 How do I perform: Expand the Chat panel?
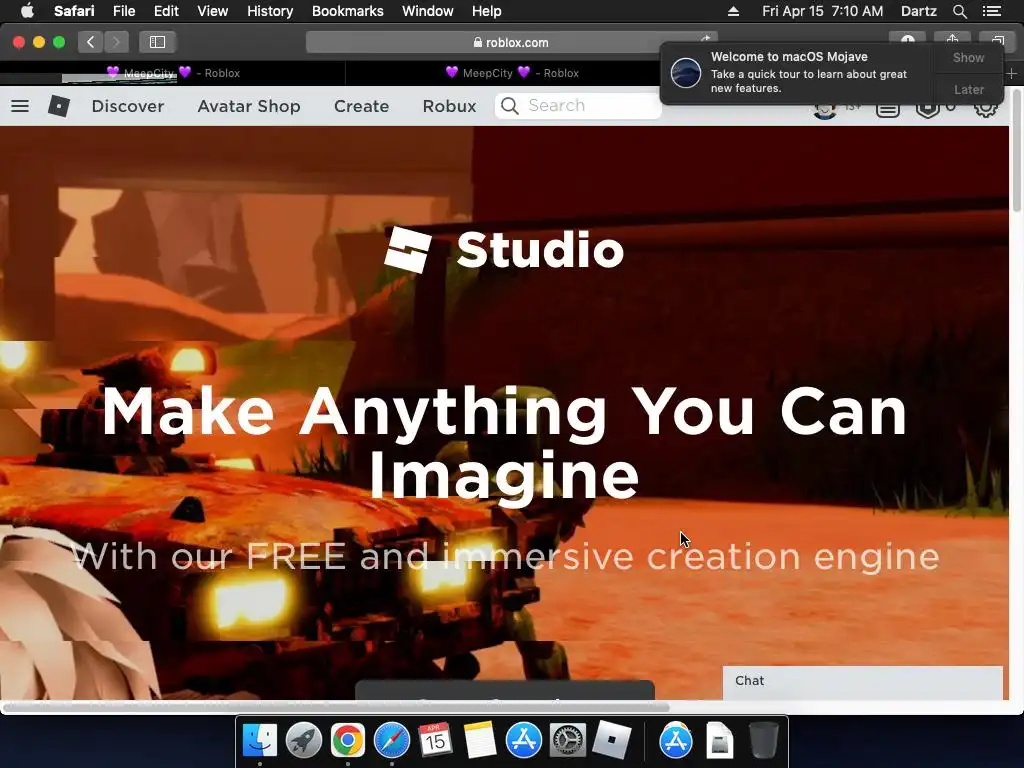pyautogui.click(x=863, y=682)
